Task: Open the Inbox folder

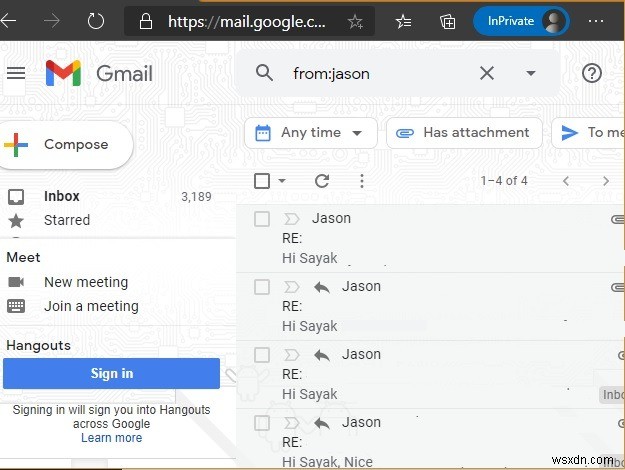Action: (x=62, y=196)
